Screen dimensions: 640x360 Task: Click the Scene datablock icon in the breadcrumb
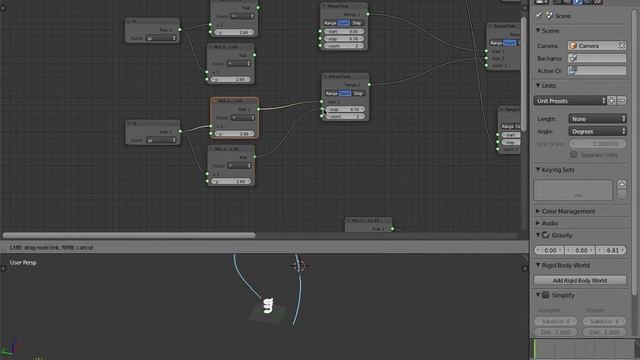click(549, 16)
